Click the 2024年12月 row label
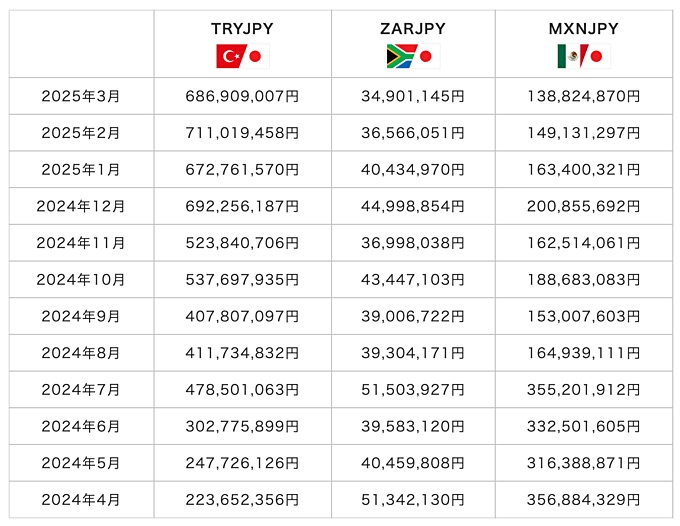The image size is (680, 526). (x=81, y=206)
